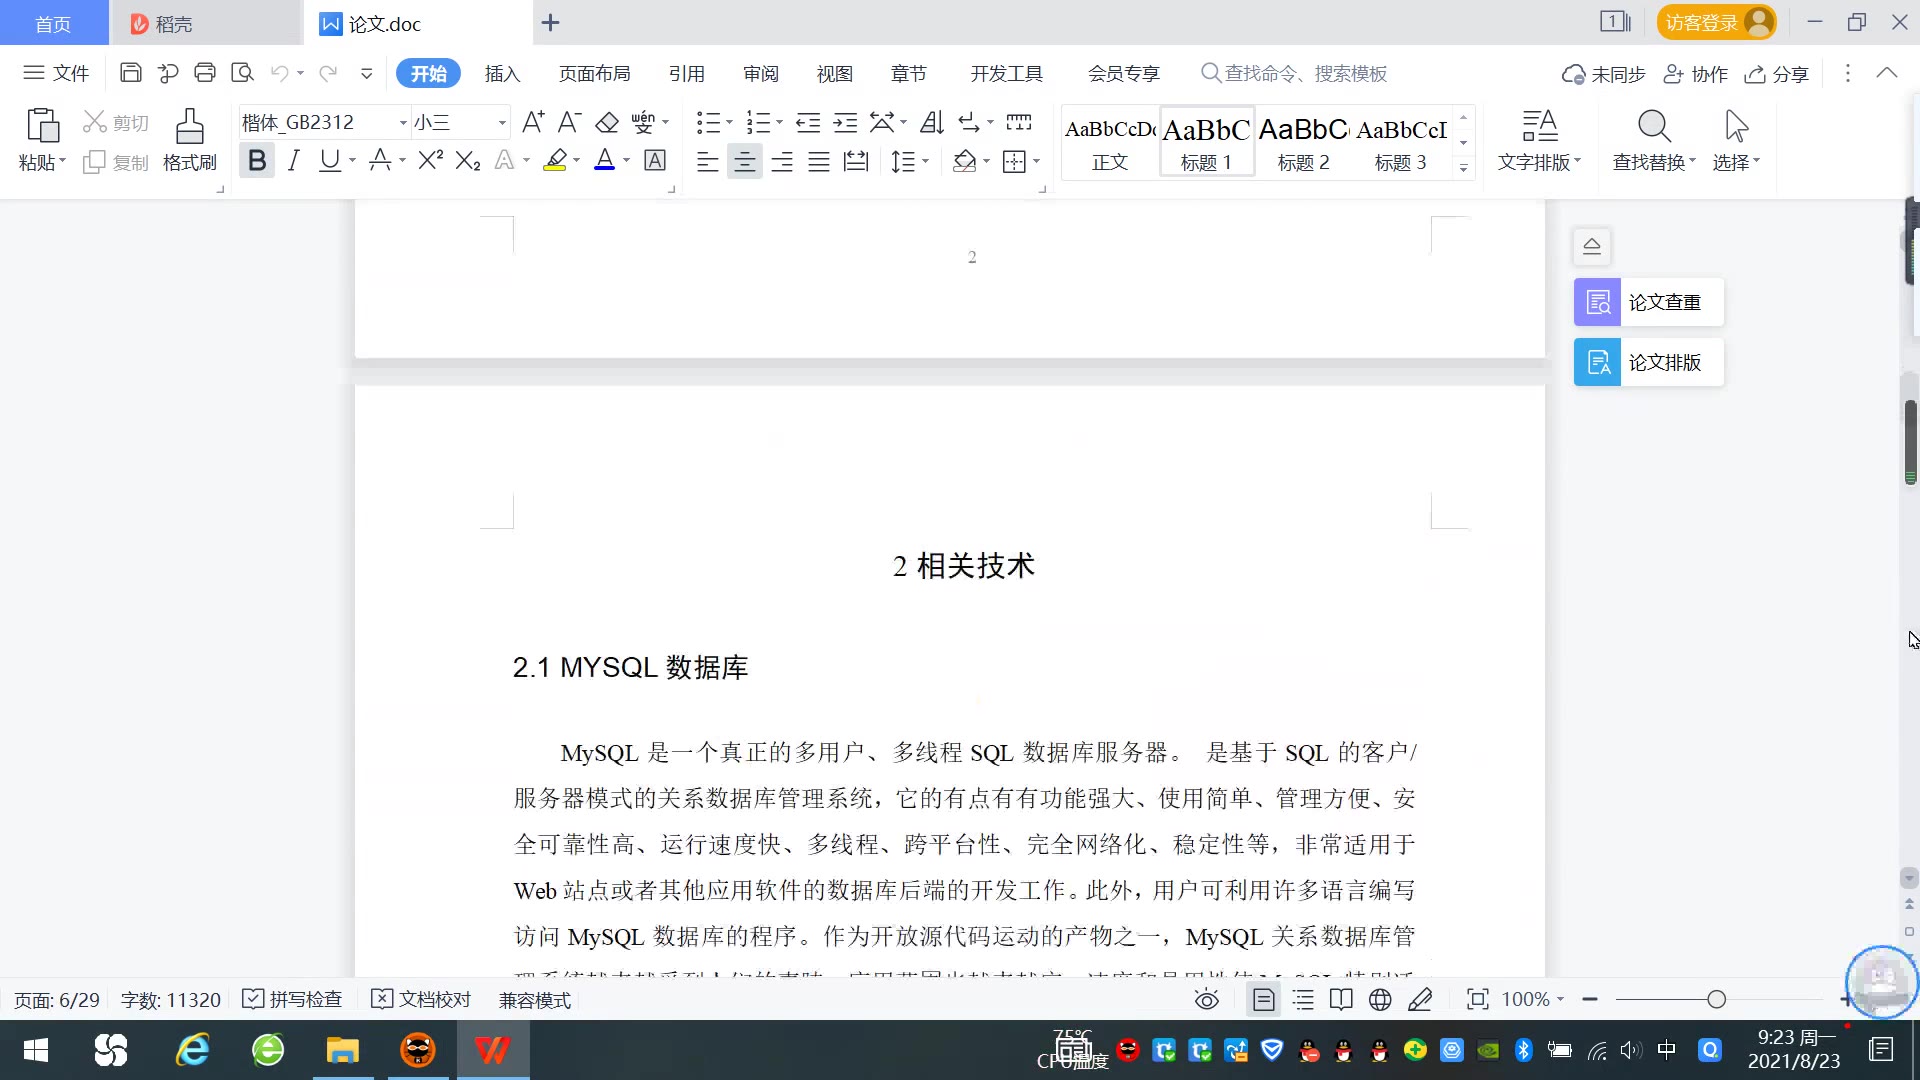Toggle bold formatting button
Image resolution: width=1920 pixels, height=1080 pixels.
pyautogui.click(x=257, y=160)
